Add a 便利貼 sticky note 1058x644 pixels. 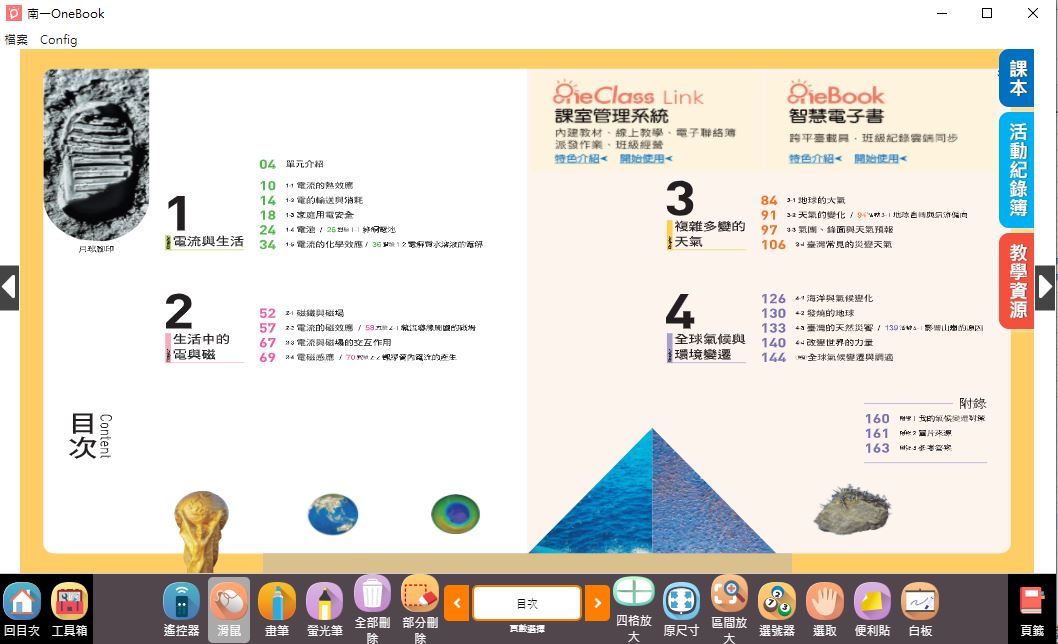(x=872, y=610)
